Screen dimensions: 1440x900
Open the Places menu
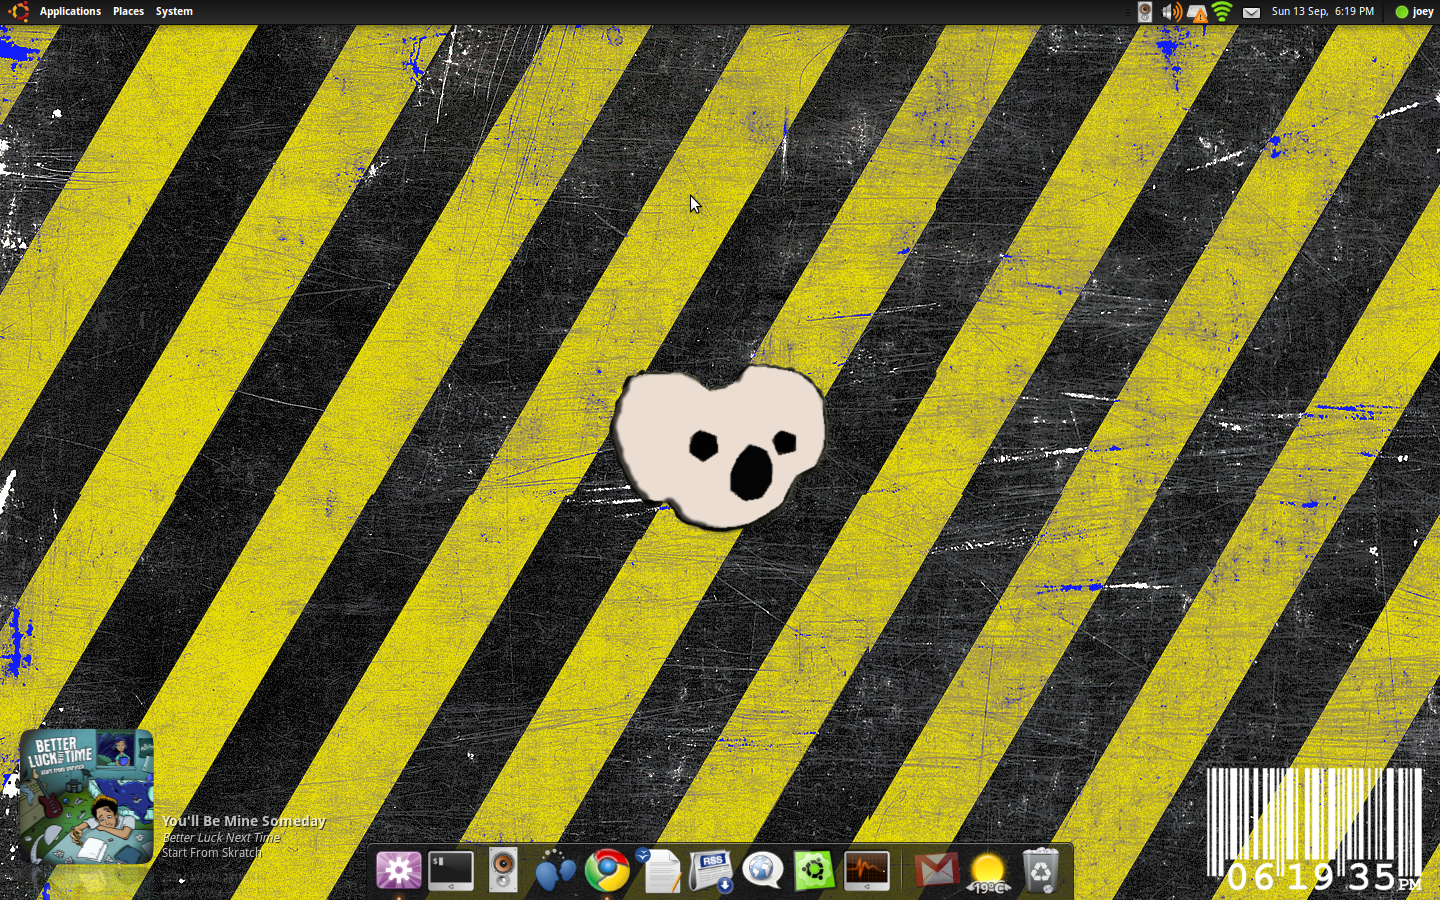click(128, 12)
